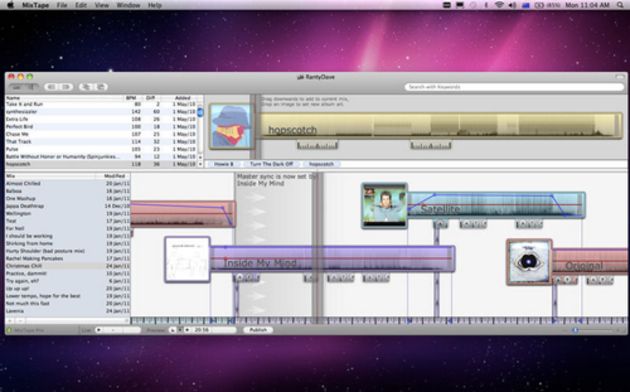
Task: Open the Window menu
Action: click(128, 5)
